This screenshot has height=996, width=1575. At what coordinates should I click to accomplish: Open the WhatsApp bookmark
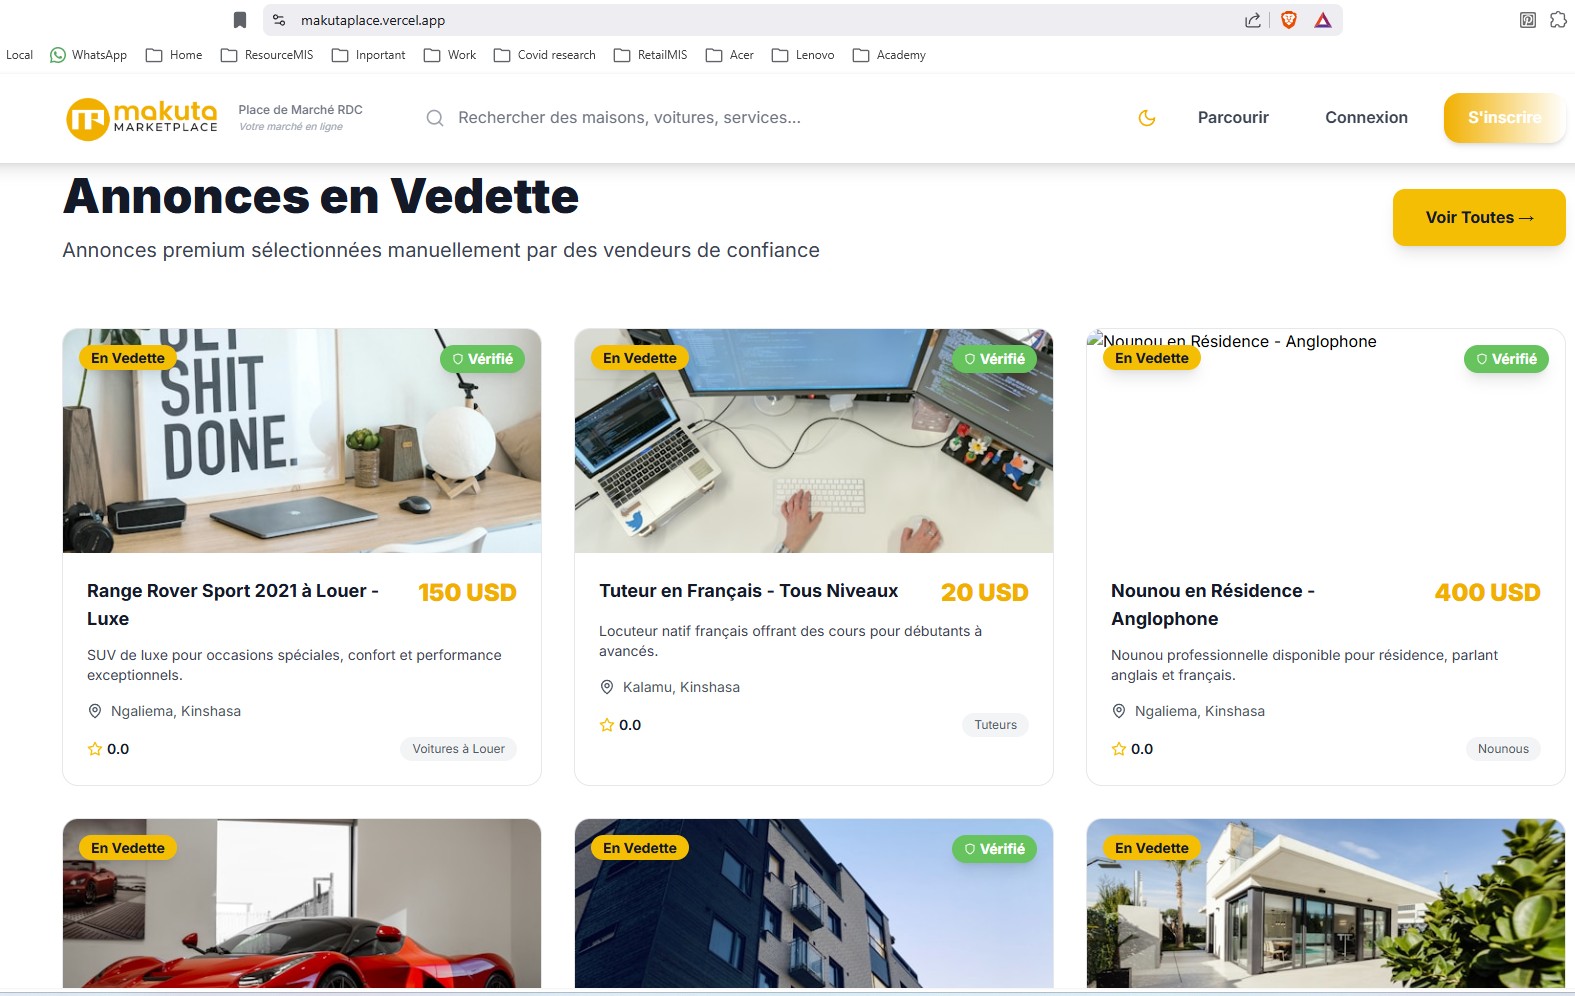89,55
